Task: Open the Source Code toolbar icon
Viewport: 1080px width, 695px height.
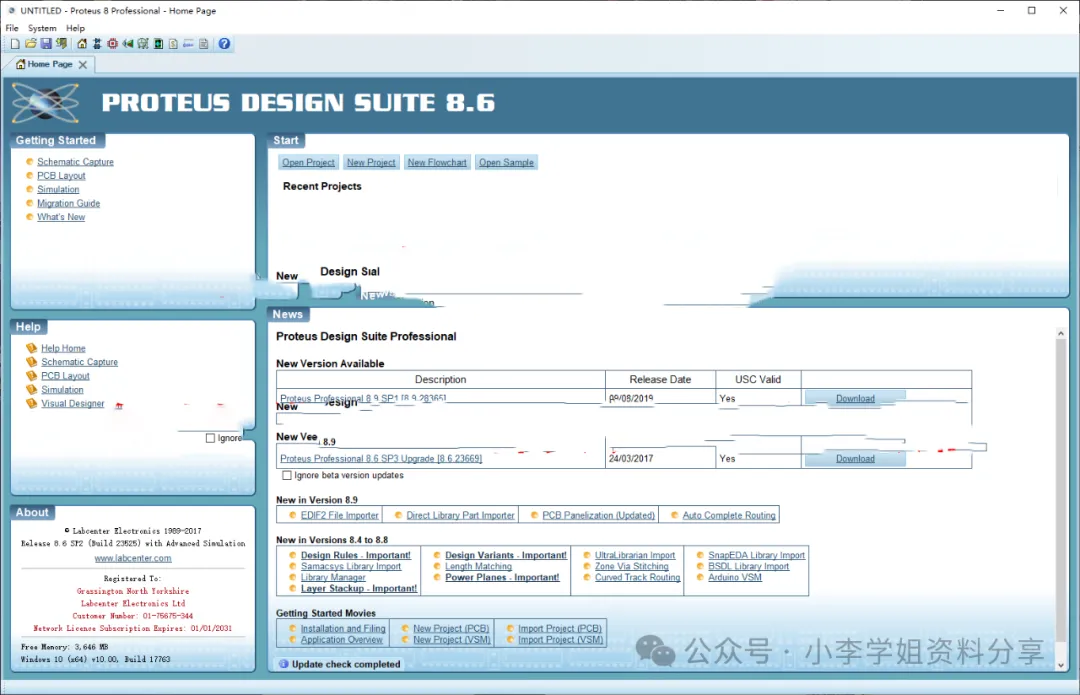Action: [188, 43]
